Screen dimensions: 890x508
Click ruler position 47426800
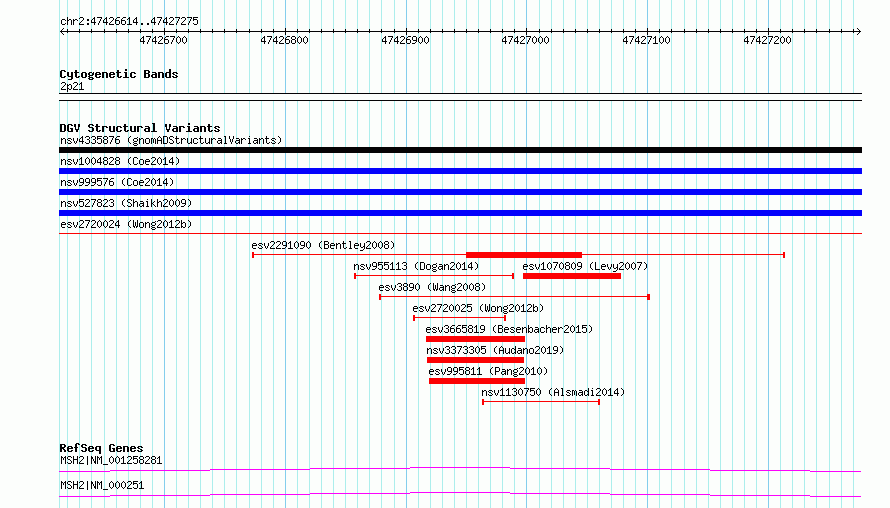tap(284, 40)
